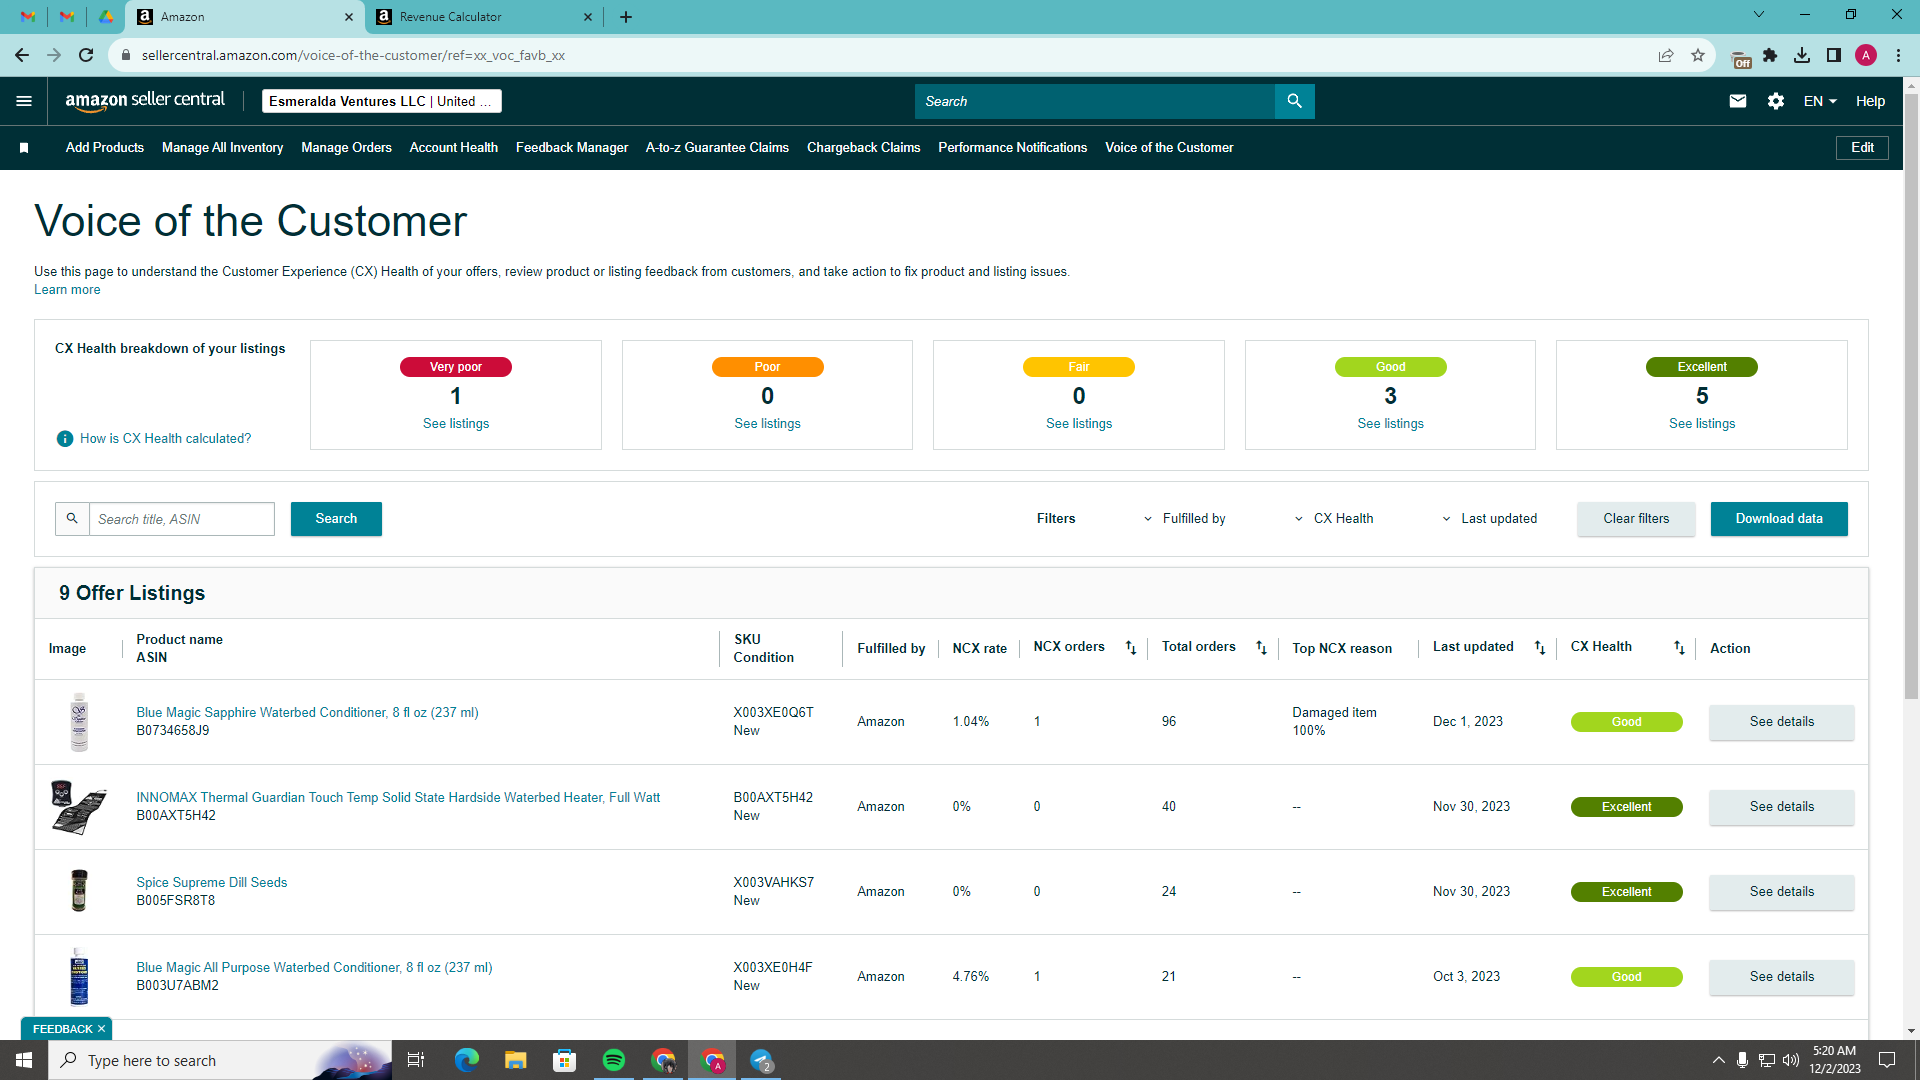Screen dimensions: 1920x1080
Task: Open the Help link in header
Action: pos(1870,101)
